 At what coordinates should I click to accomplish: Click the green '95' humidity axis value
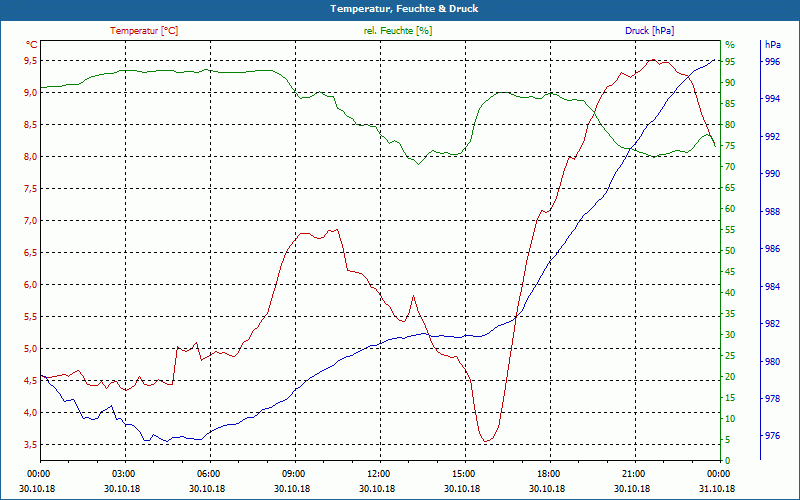(x=730, y=62)
